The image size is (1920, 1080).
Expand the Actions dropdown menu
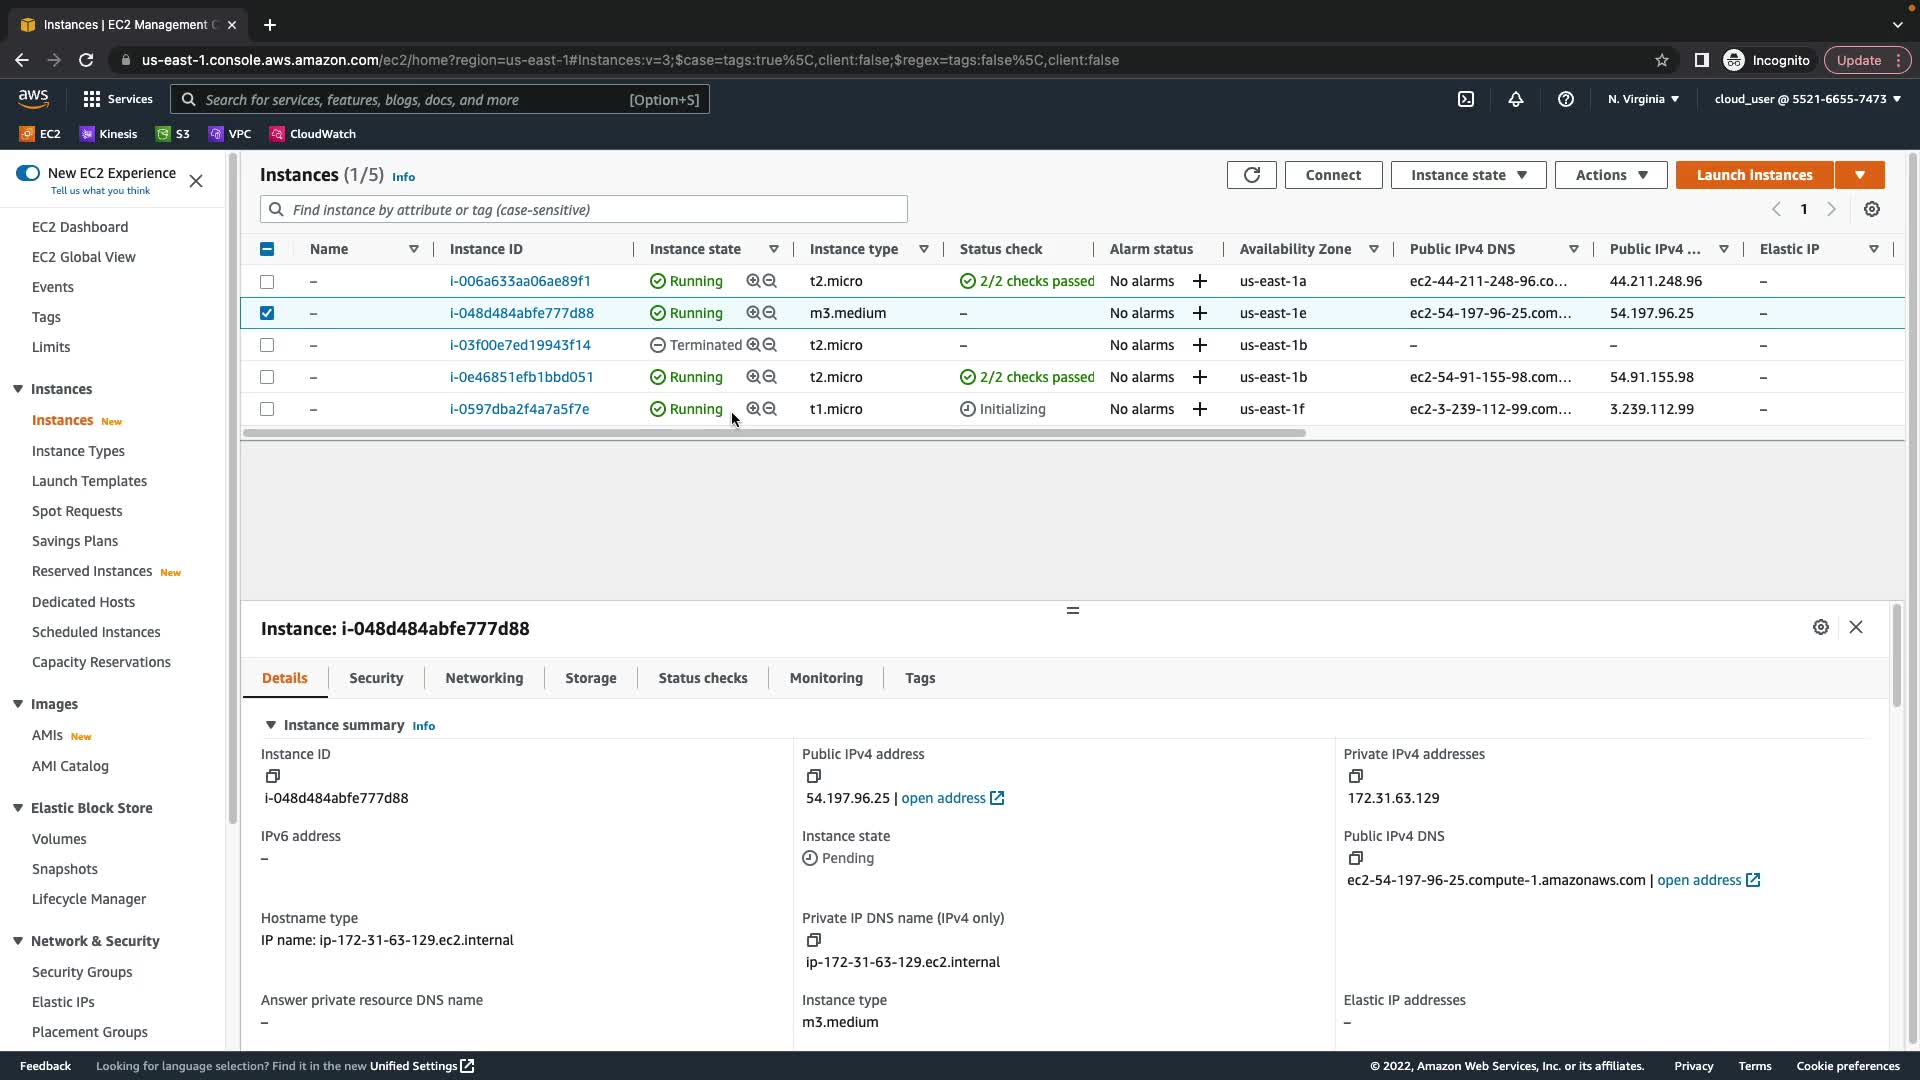coord(1610,175)
